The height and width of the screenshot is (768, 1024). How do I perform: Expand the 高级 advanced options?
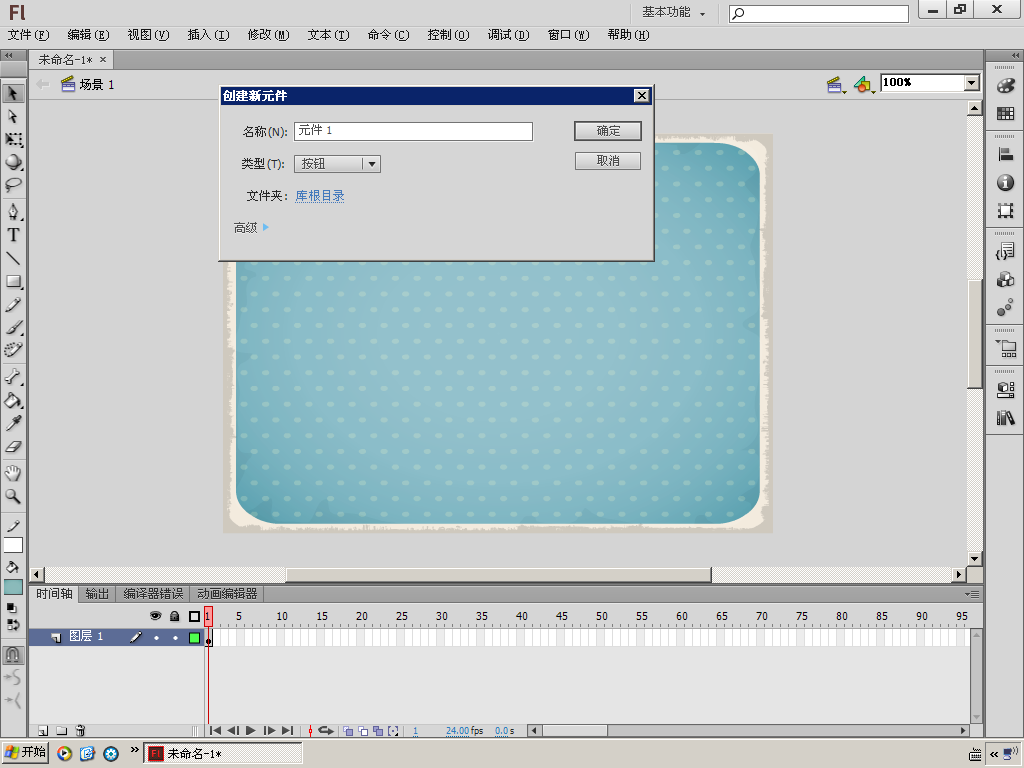click(251, 228)
